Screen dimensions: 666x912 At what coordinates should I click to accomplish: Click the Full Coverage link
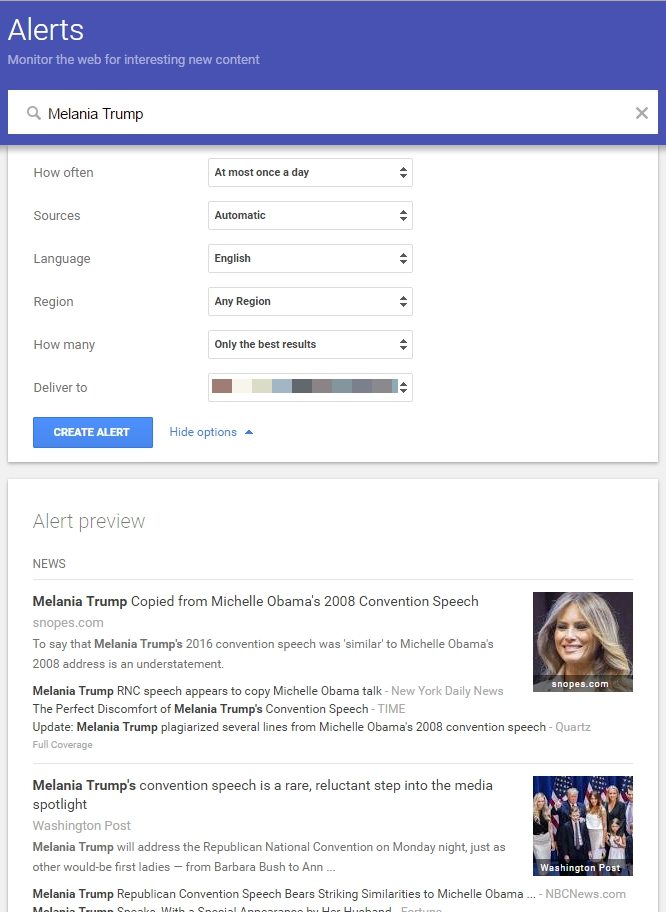[x=62, y=744]
